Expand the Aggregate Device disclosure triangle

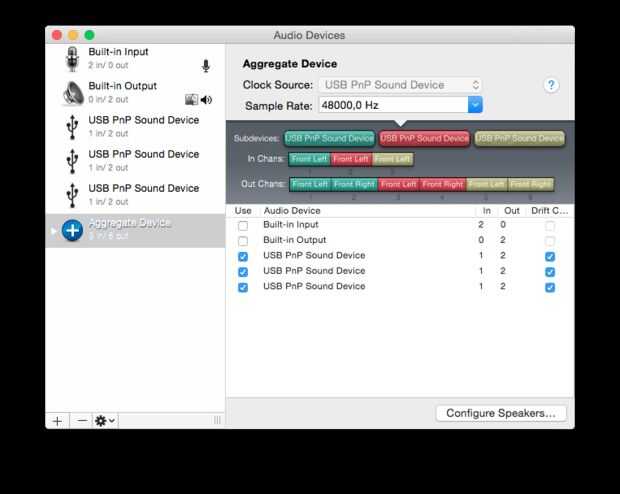click(53, 230)
